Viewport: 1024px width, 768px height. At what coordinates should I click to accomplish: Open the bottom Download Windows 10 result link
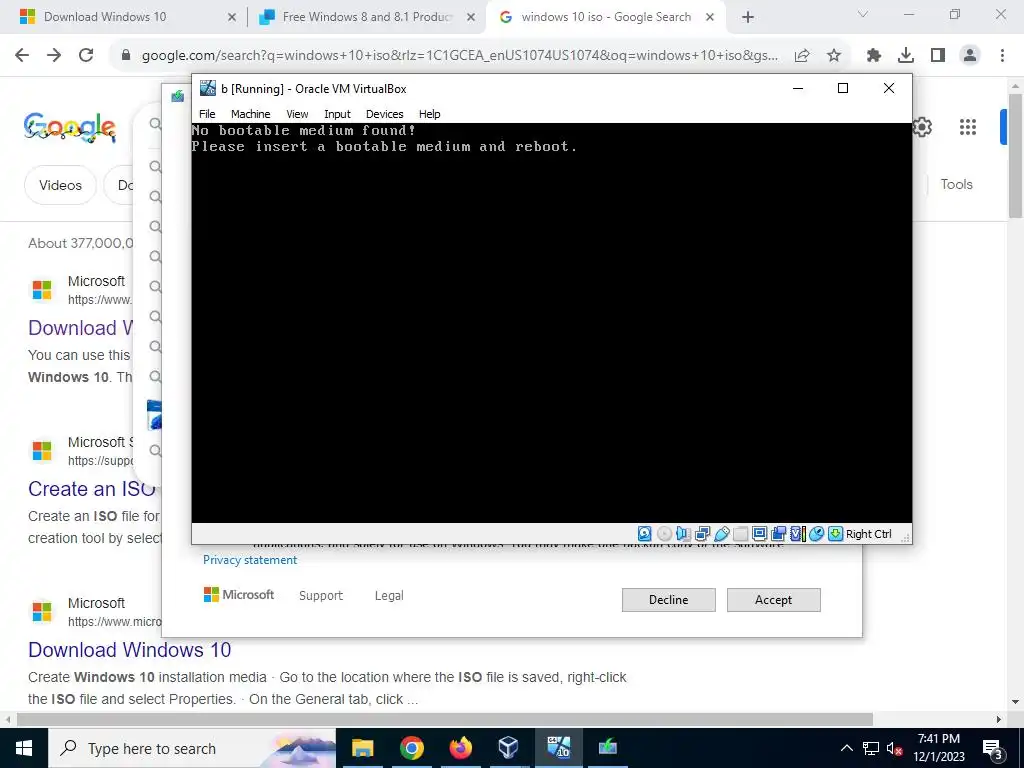click(129, 650)
